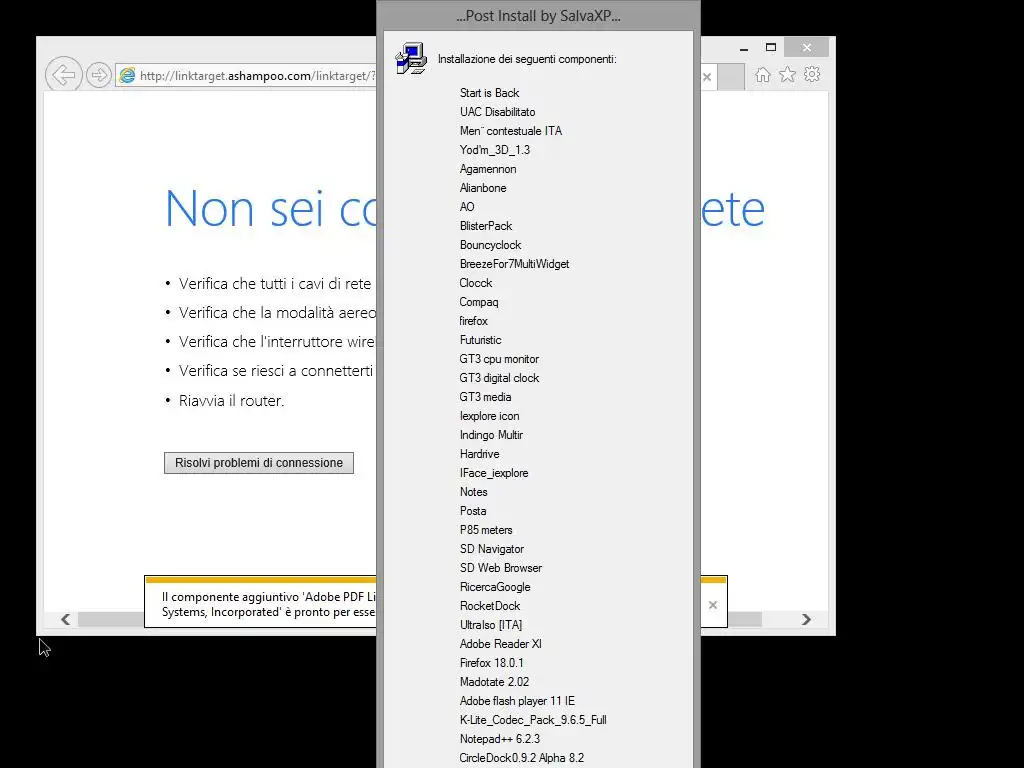Click 'BreezeFor7MultiWidget' entry
Image resolution: width=1024 pixels, height=768 pixels.
pyautogui.click(x=514, y=264)
